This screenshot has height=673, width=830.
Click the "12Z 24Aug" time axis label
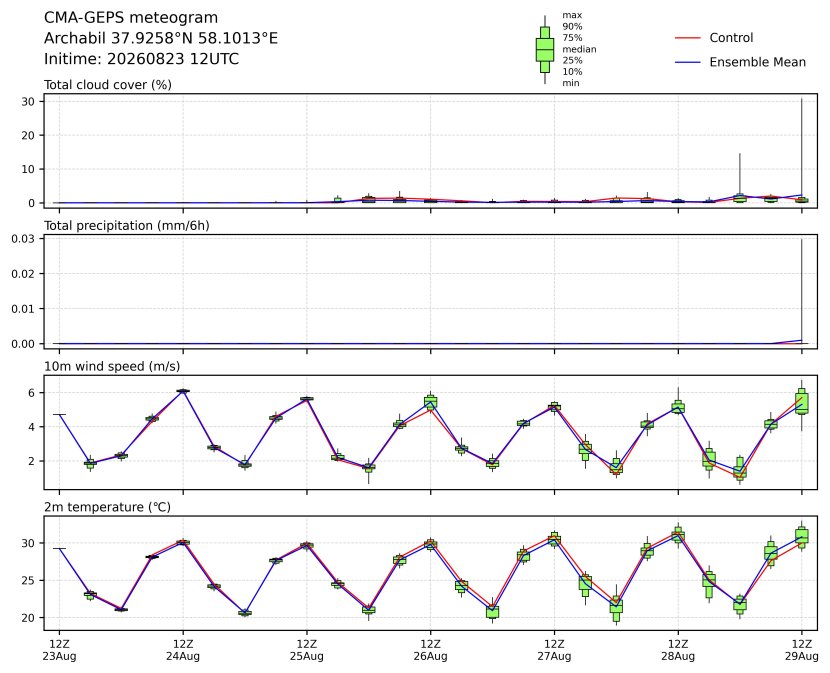(183, 650)
